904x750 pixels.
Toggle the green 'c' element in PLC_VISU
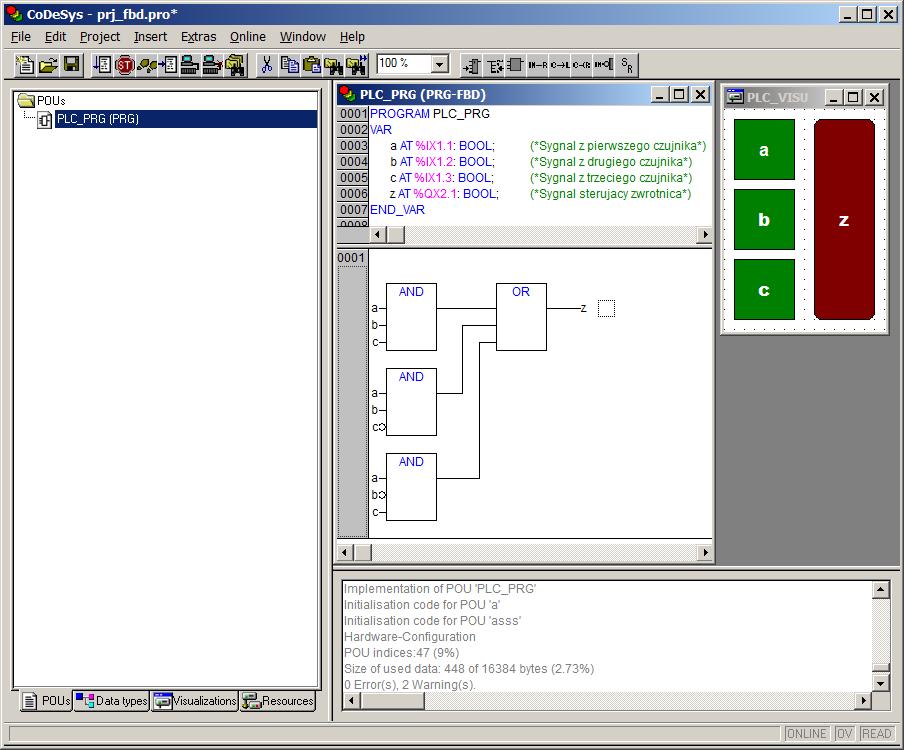click(x=764, y=289)
